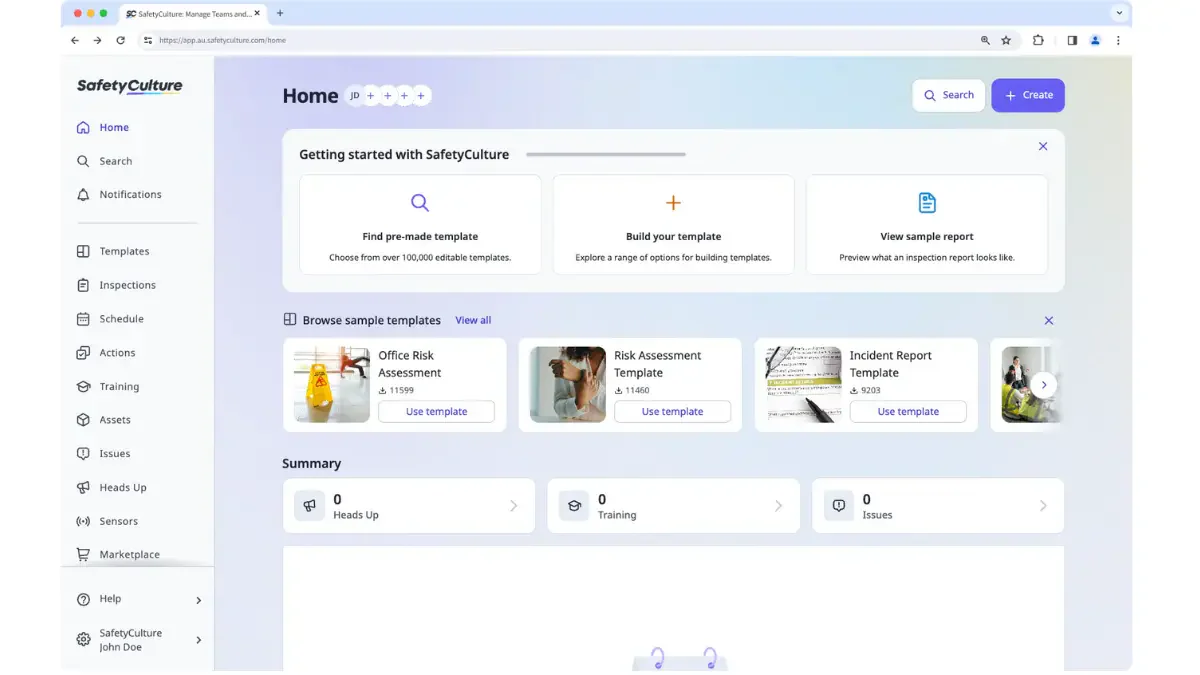Click the tab search dropdown arrow

coord(1118,13)
